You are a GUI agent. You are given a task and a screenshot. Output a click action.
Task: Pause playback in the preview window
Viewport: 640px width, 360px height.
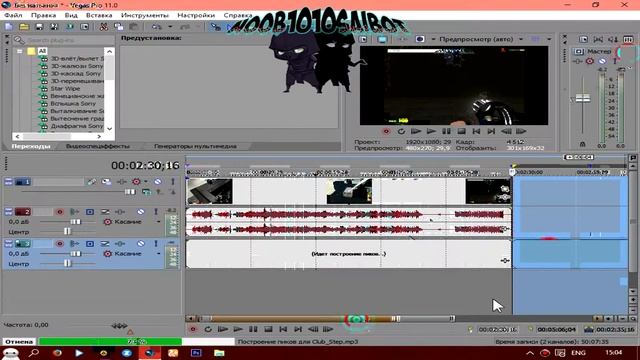click(447, 131)
